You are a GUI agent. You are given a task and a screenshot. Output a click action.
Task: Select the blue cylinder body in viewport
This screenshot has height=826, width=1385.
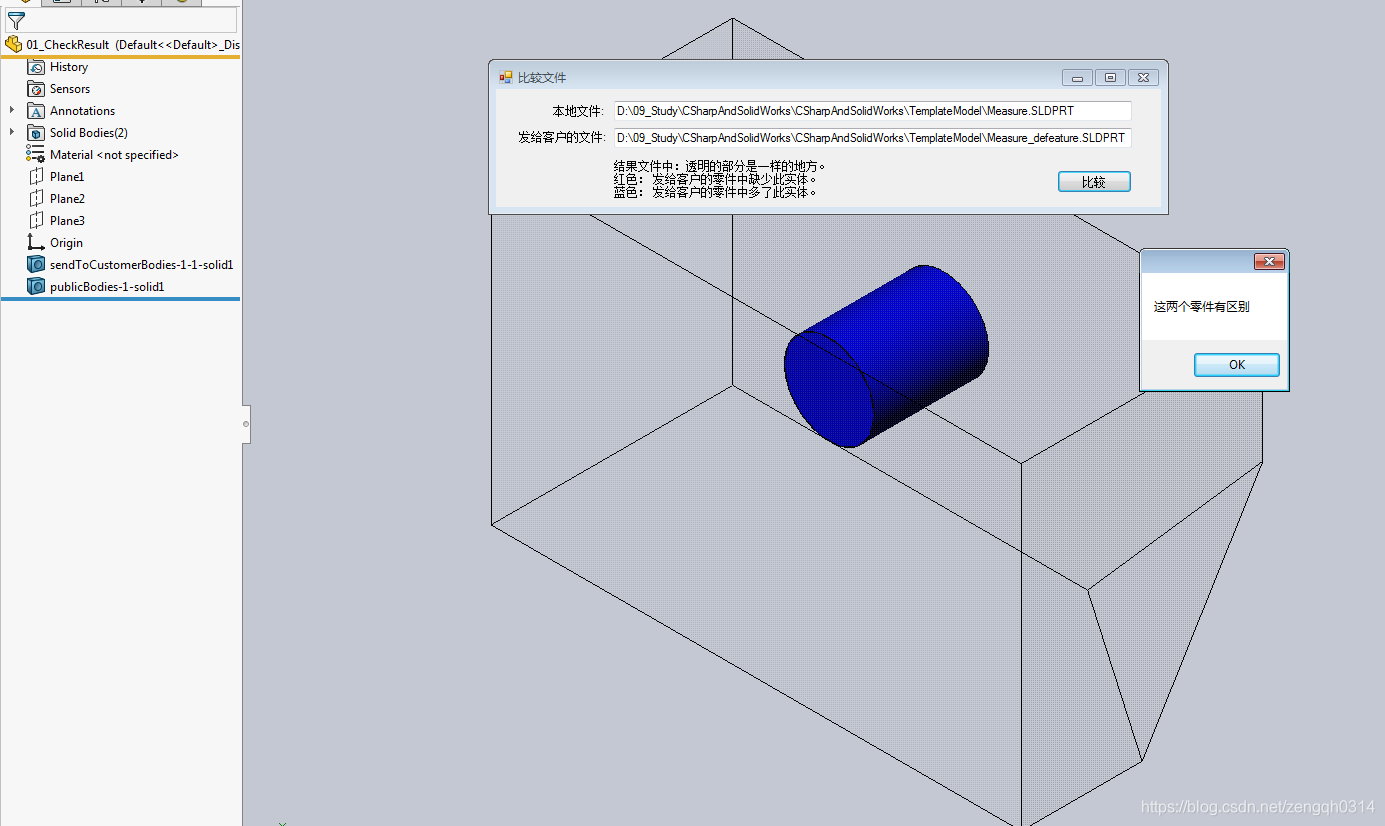pos(886,355)
